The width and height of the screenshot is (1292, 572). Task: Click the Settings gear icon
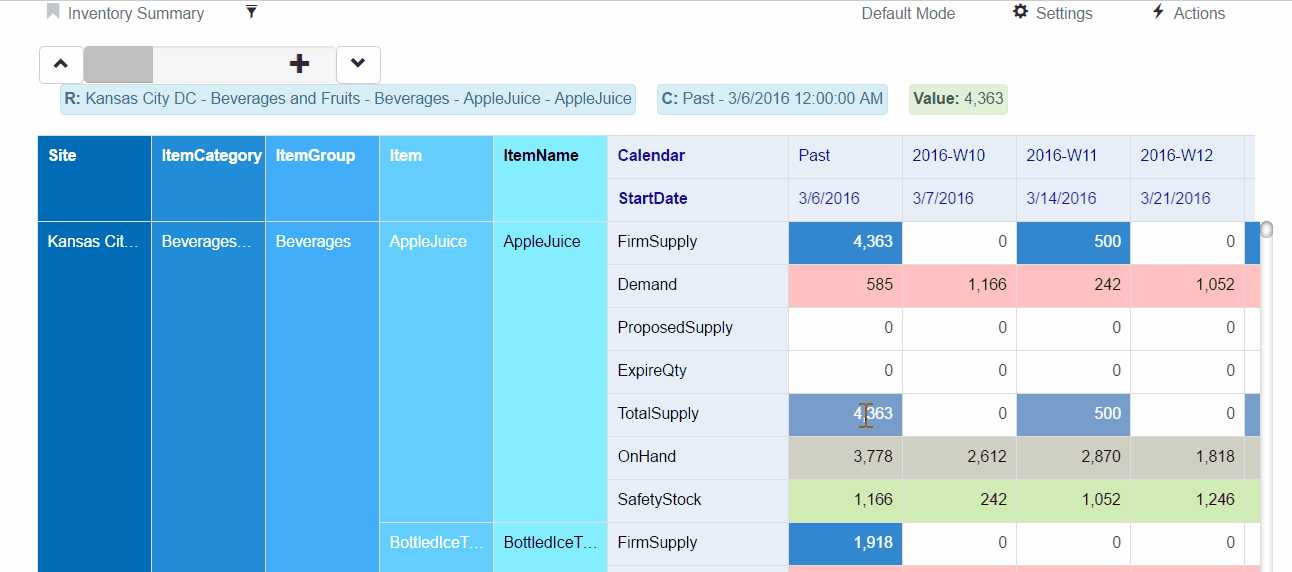click(1020, 12)
